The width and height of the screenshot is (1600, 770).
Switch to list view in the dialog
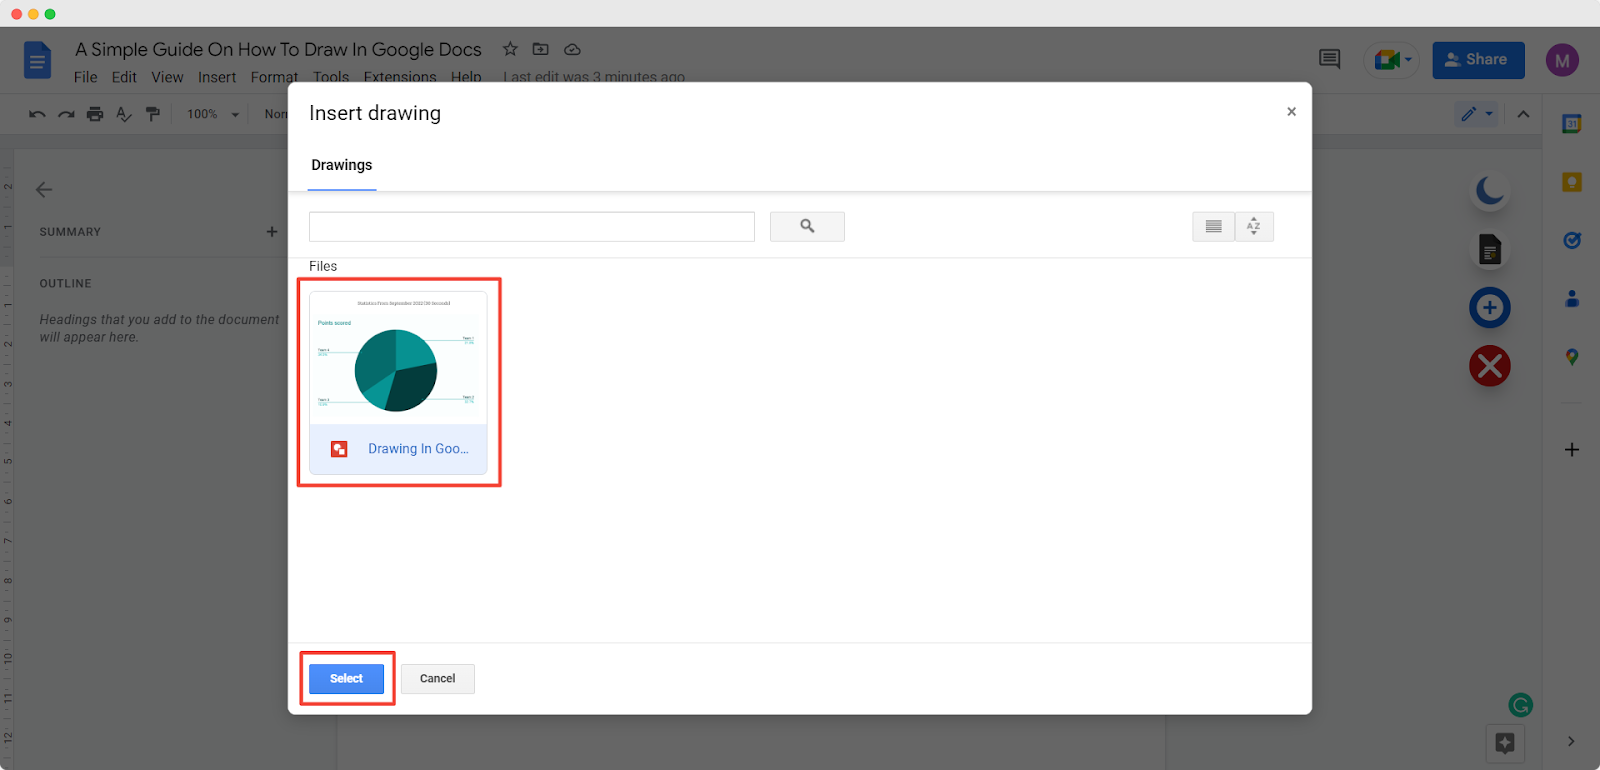1213,227
